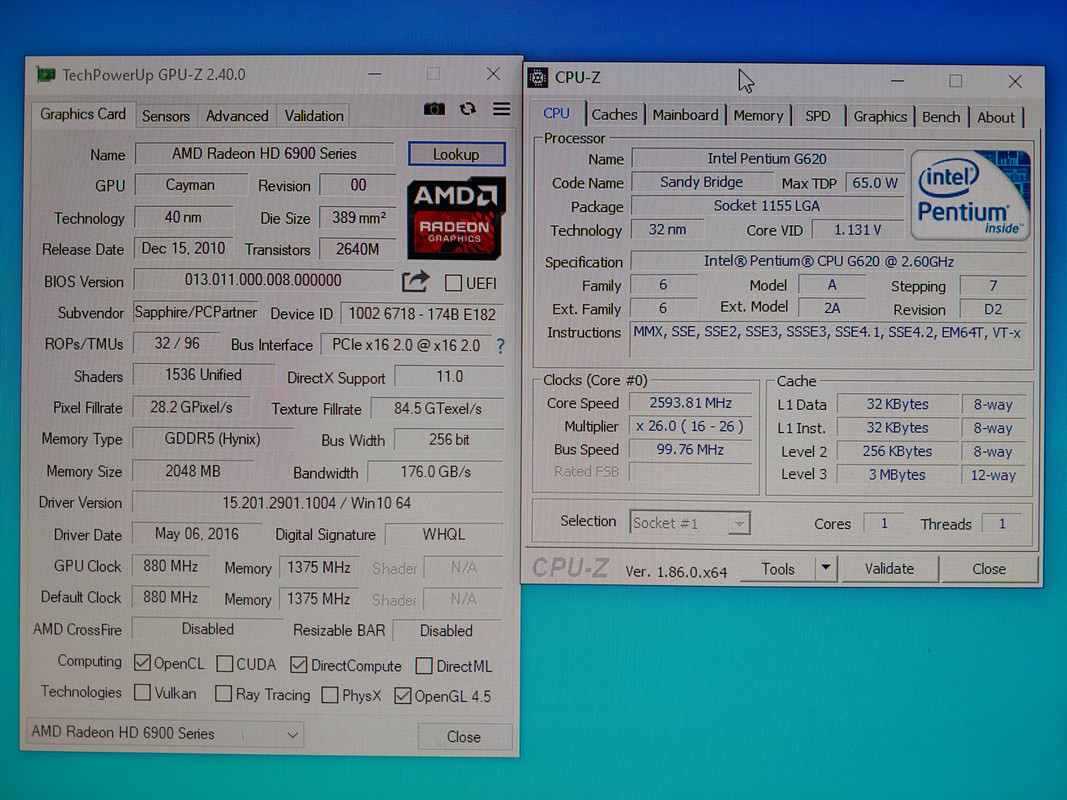Screen dimensions: 1067x800
Task: Click the CPU Name field Intel Pentium G620
Action: [767, 159]
